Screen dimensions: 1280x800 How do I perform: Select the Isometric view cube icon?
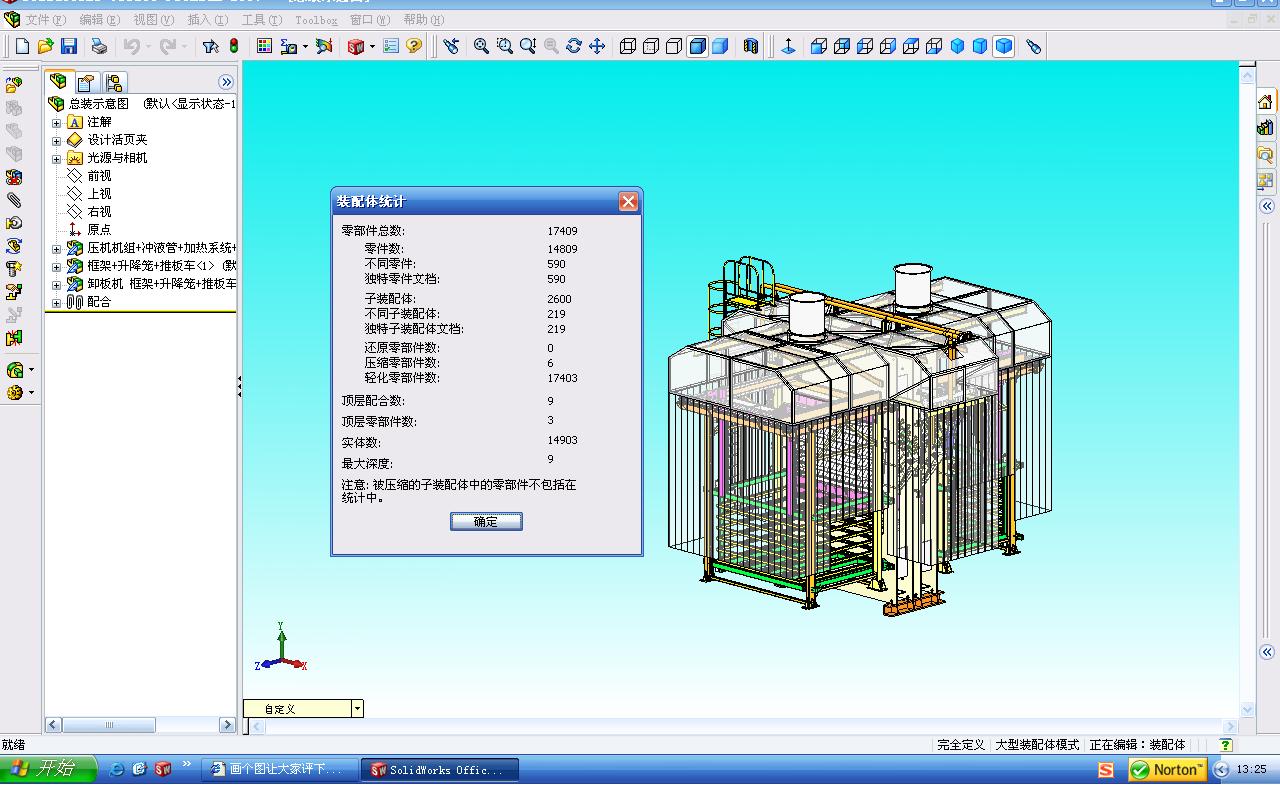957,46
